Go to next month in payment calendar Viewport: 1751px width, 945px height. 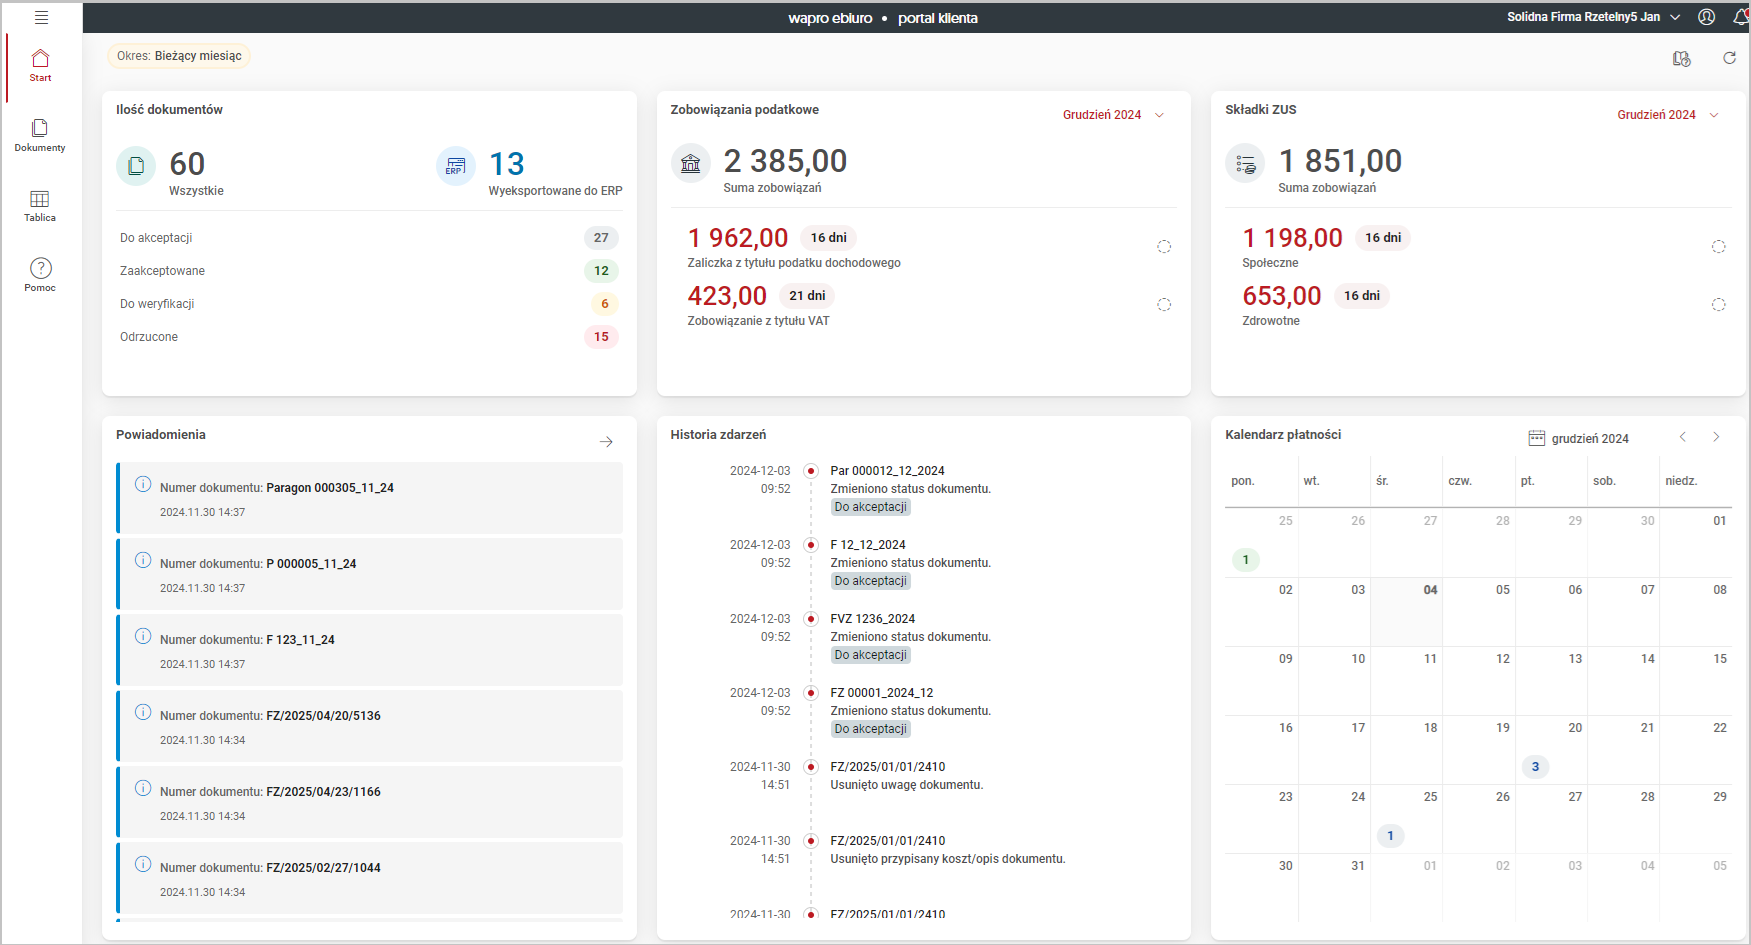(x=1716, y=437)
